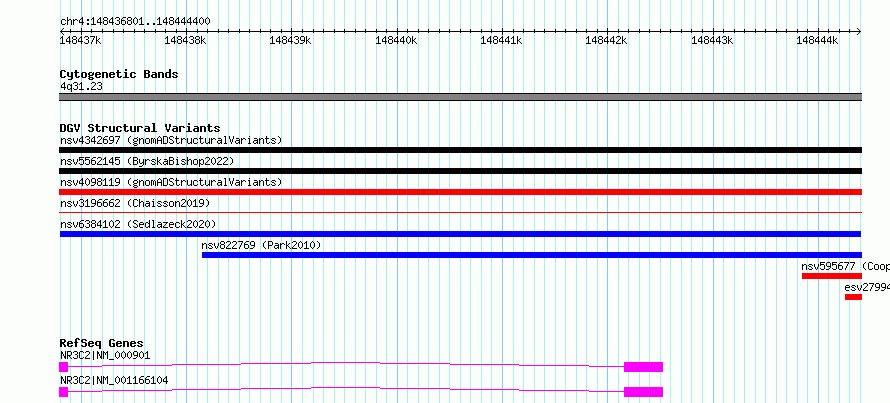Open the NR3C2|NM_000901 transcript label
Screen dimensions: 890x403
[105, 356]
